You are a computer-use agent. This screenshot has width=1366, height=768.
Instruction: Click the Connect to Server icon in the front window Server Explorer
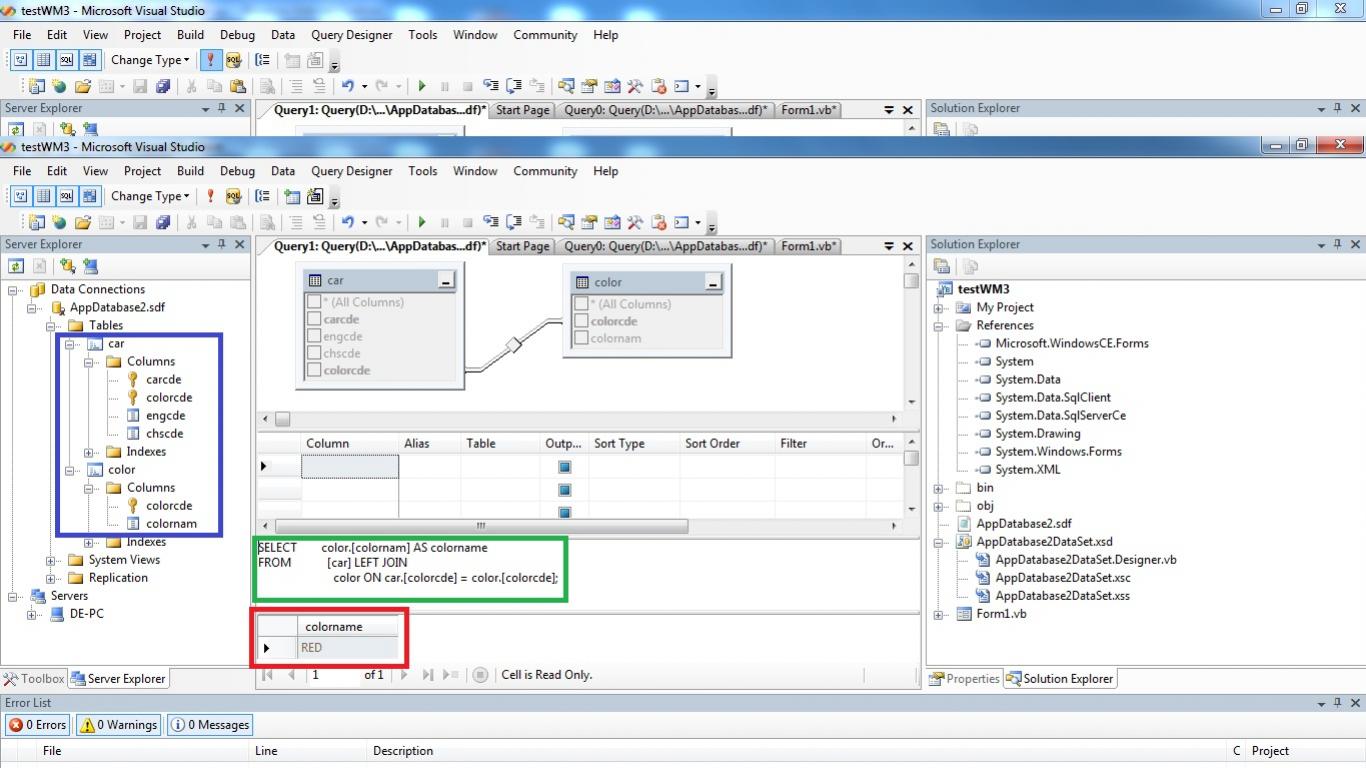[90, 266]
